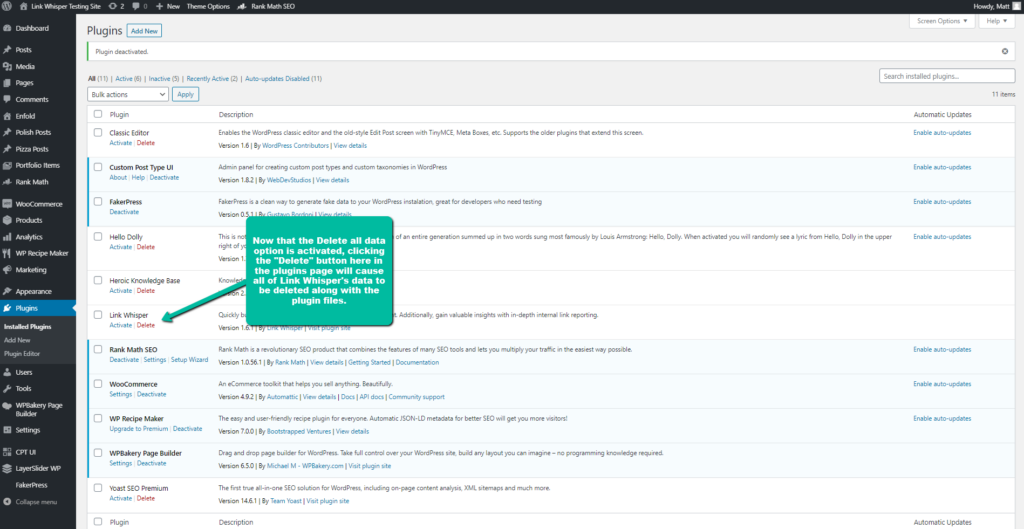The image size is (1024, 529).
Task: Check the Classic Editor plugin checkbox
Action: coord(98,133)
